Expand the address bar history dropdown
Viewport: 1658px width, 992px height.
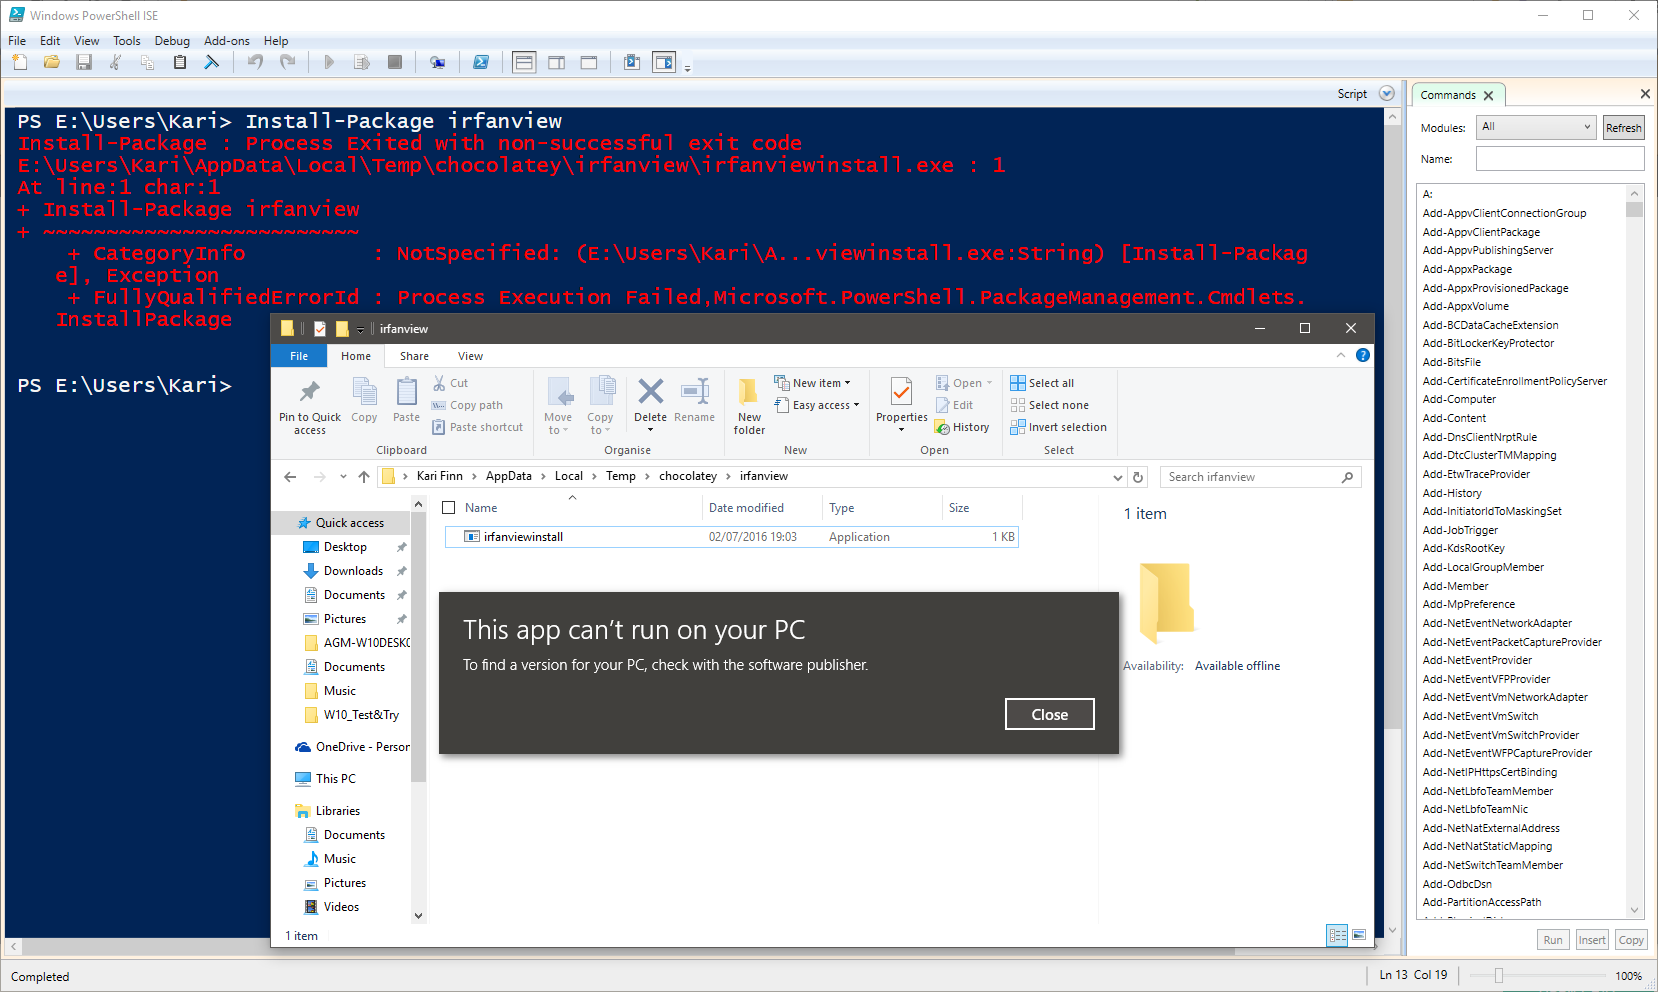[x=1117, y=477]
